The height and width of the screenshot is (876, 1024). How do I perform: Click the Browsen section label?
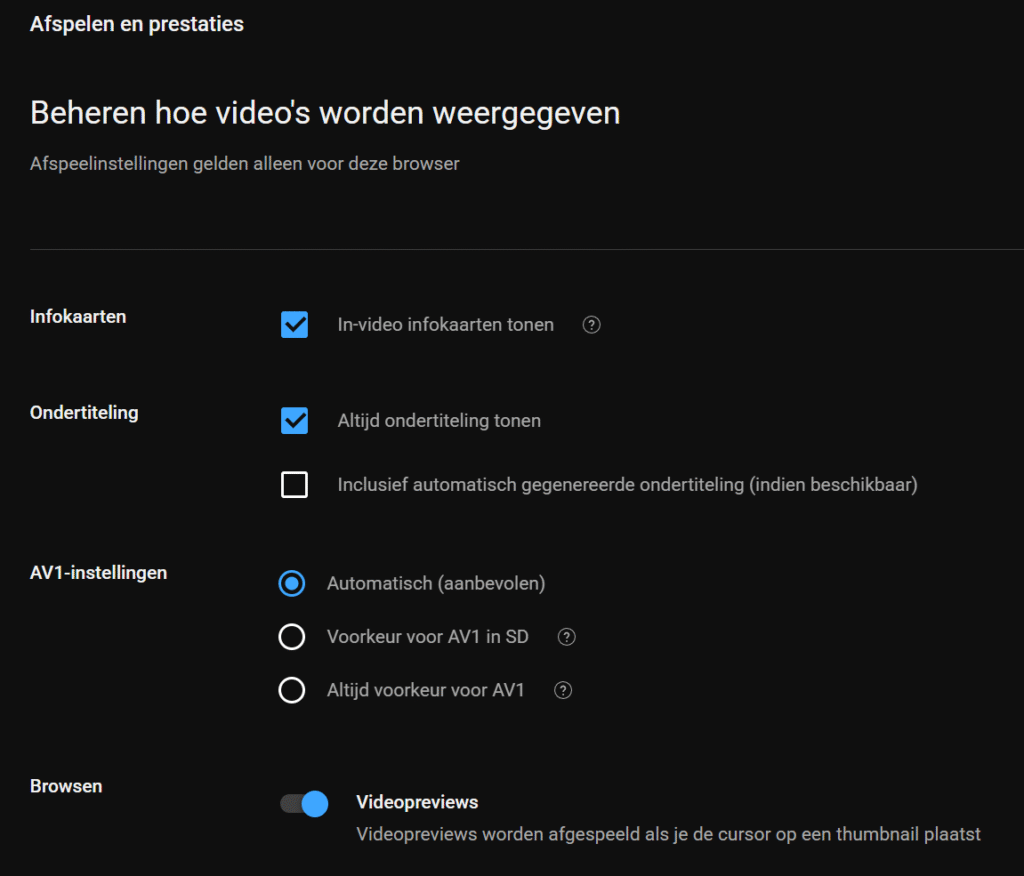[x=66, y=786]
